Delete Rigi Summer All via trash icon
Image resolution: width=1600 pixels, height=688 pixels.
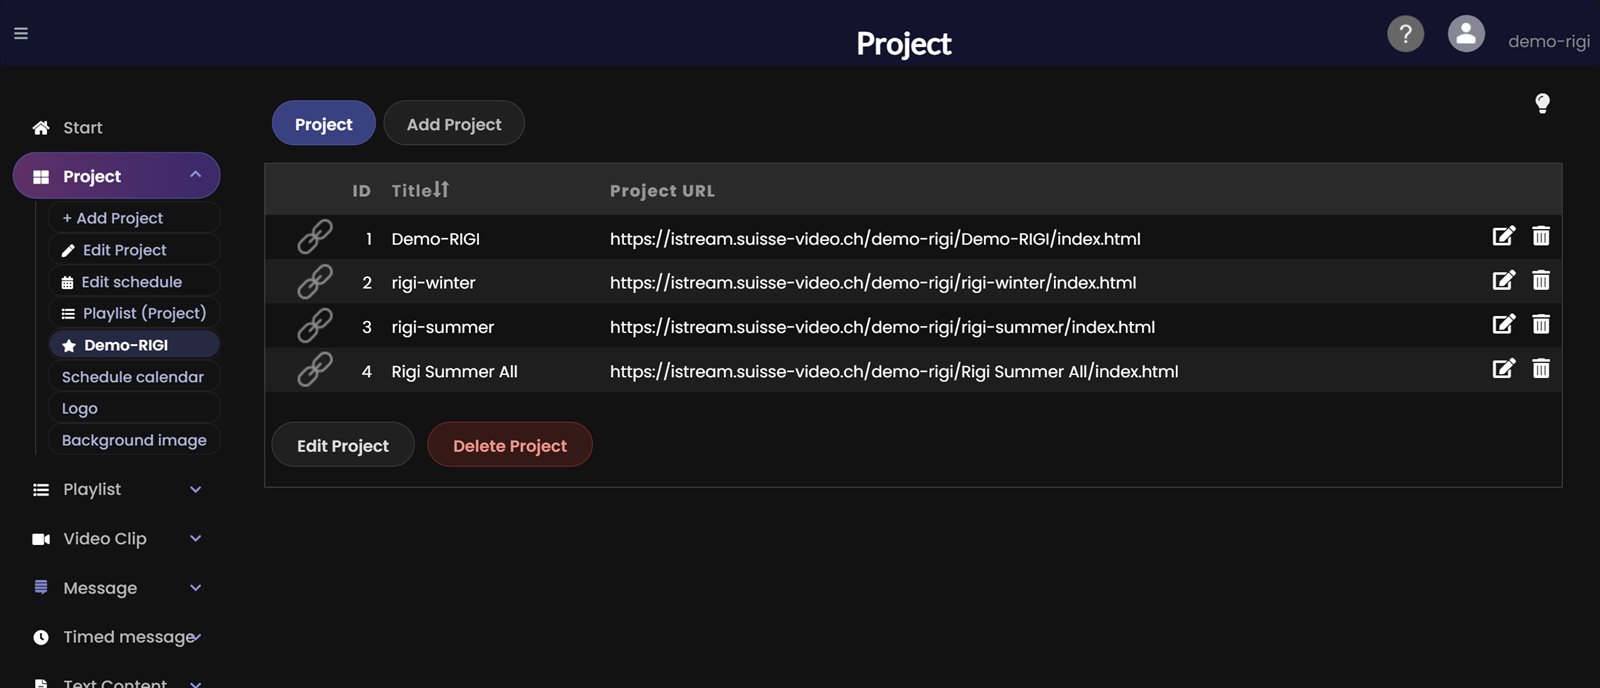click(x=1541, y=368)
